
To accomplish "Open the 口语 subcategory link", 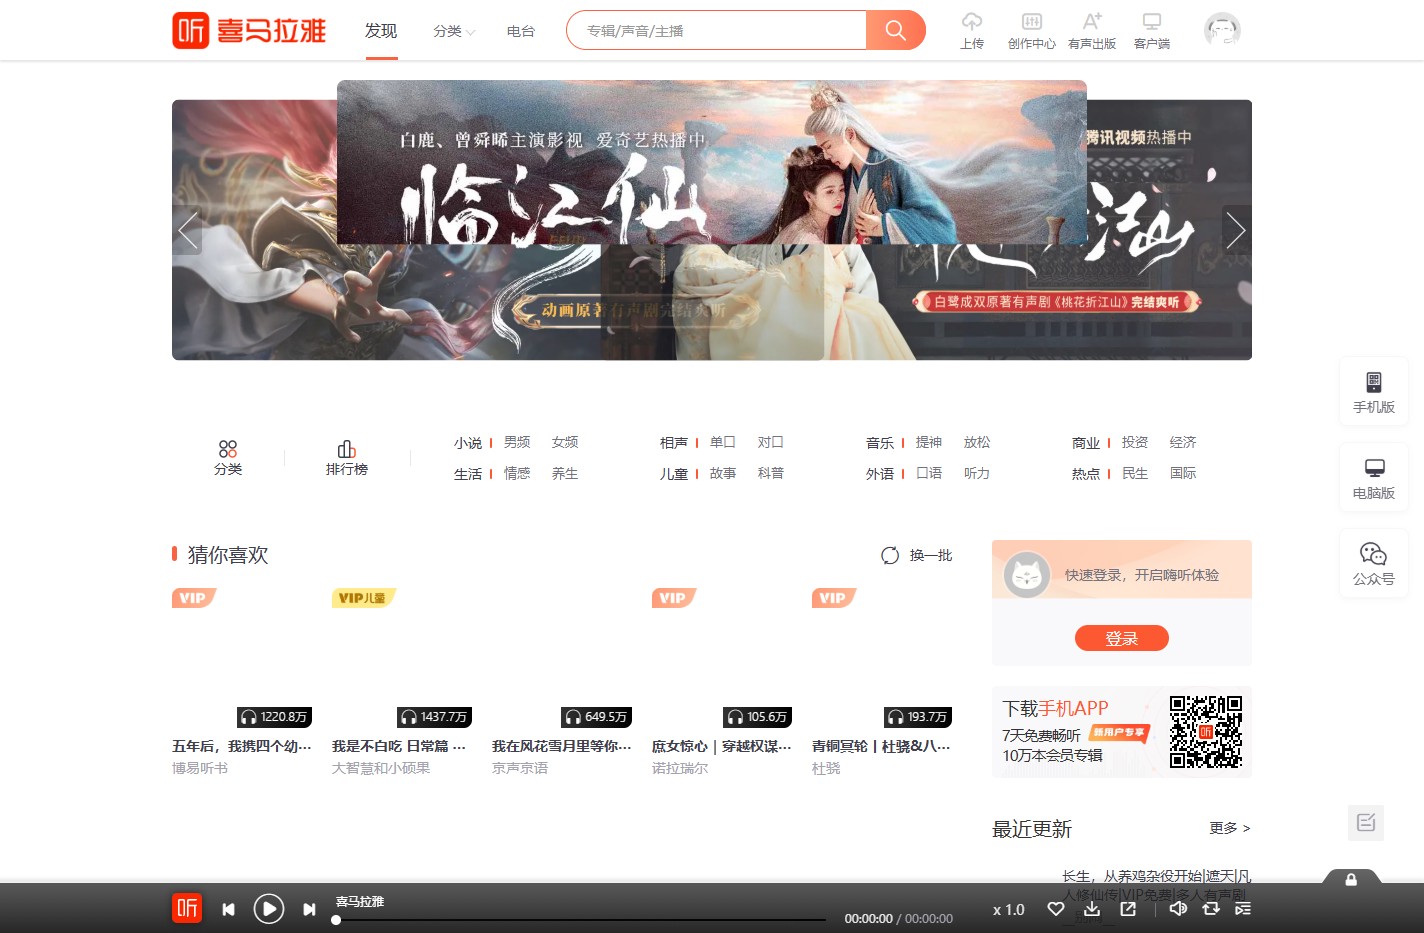I will [929, 473].
